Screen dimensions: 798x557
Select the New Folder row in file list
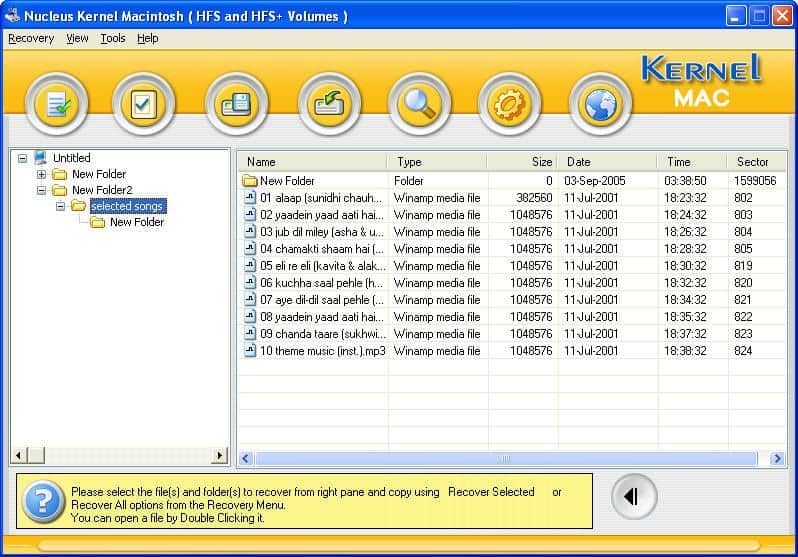(511, 181)
